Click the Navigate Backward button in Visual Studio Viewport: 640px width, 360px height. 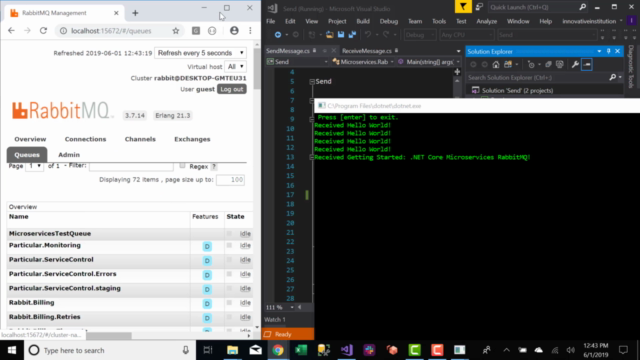[278, 35]
